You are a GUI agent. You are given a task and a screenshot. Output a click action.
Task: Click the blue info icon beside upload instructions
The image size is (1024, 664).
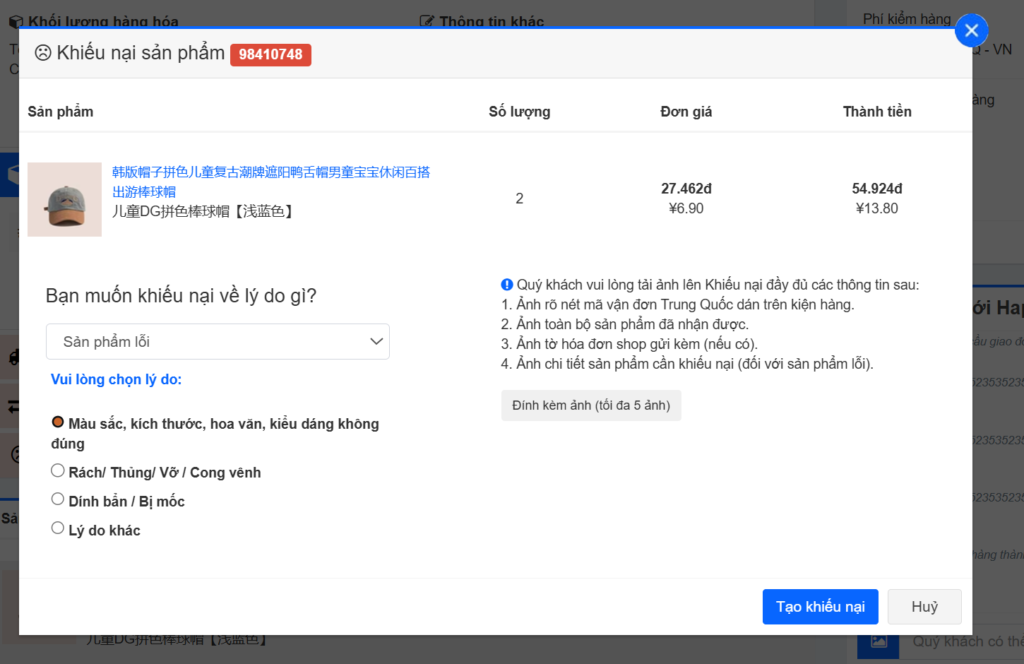(x=507, y=285)
